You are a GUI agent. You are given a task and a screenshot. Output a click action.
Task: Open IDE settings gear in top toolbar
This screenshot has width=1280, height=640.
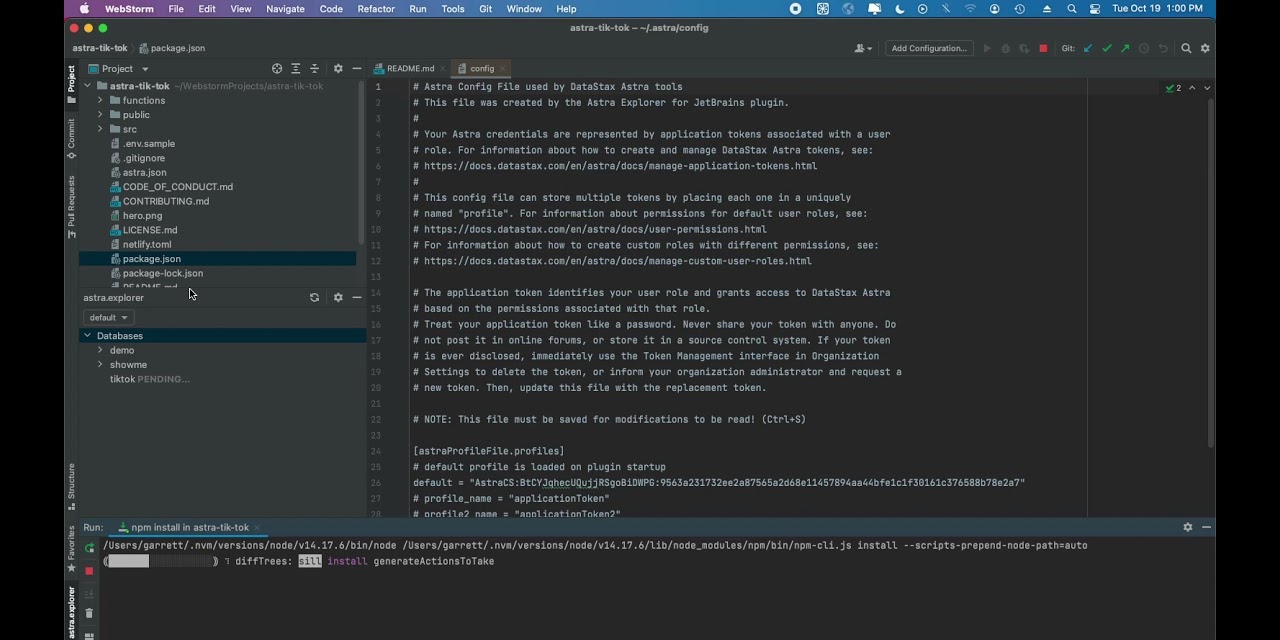pyautogui.click(x=1205, y=48)
